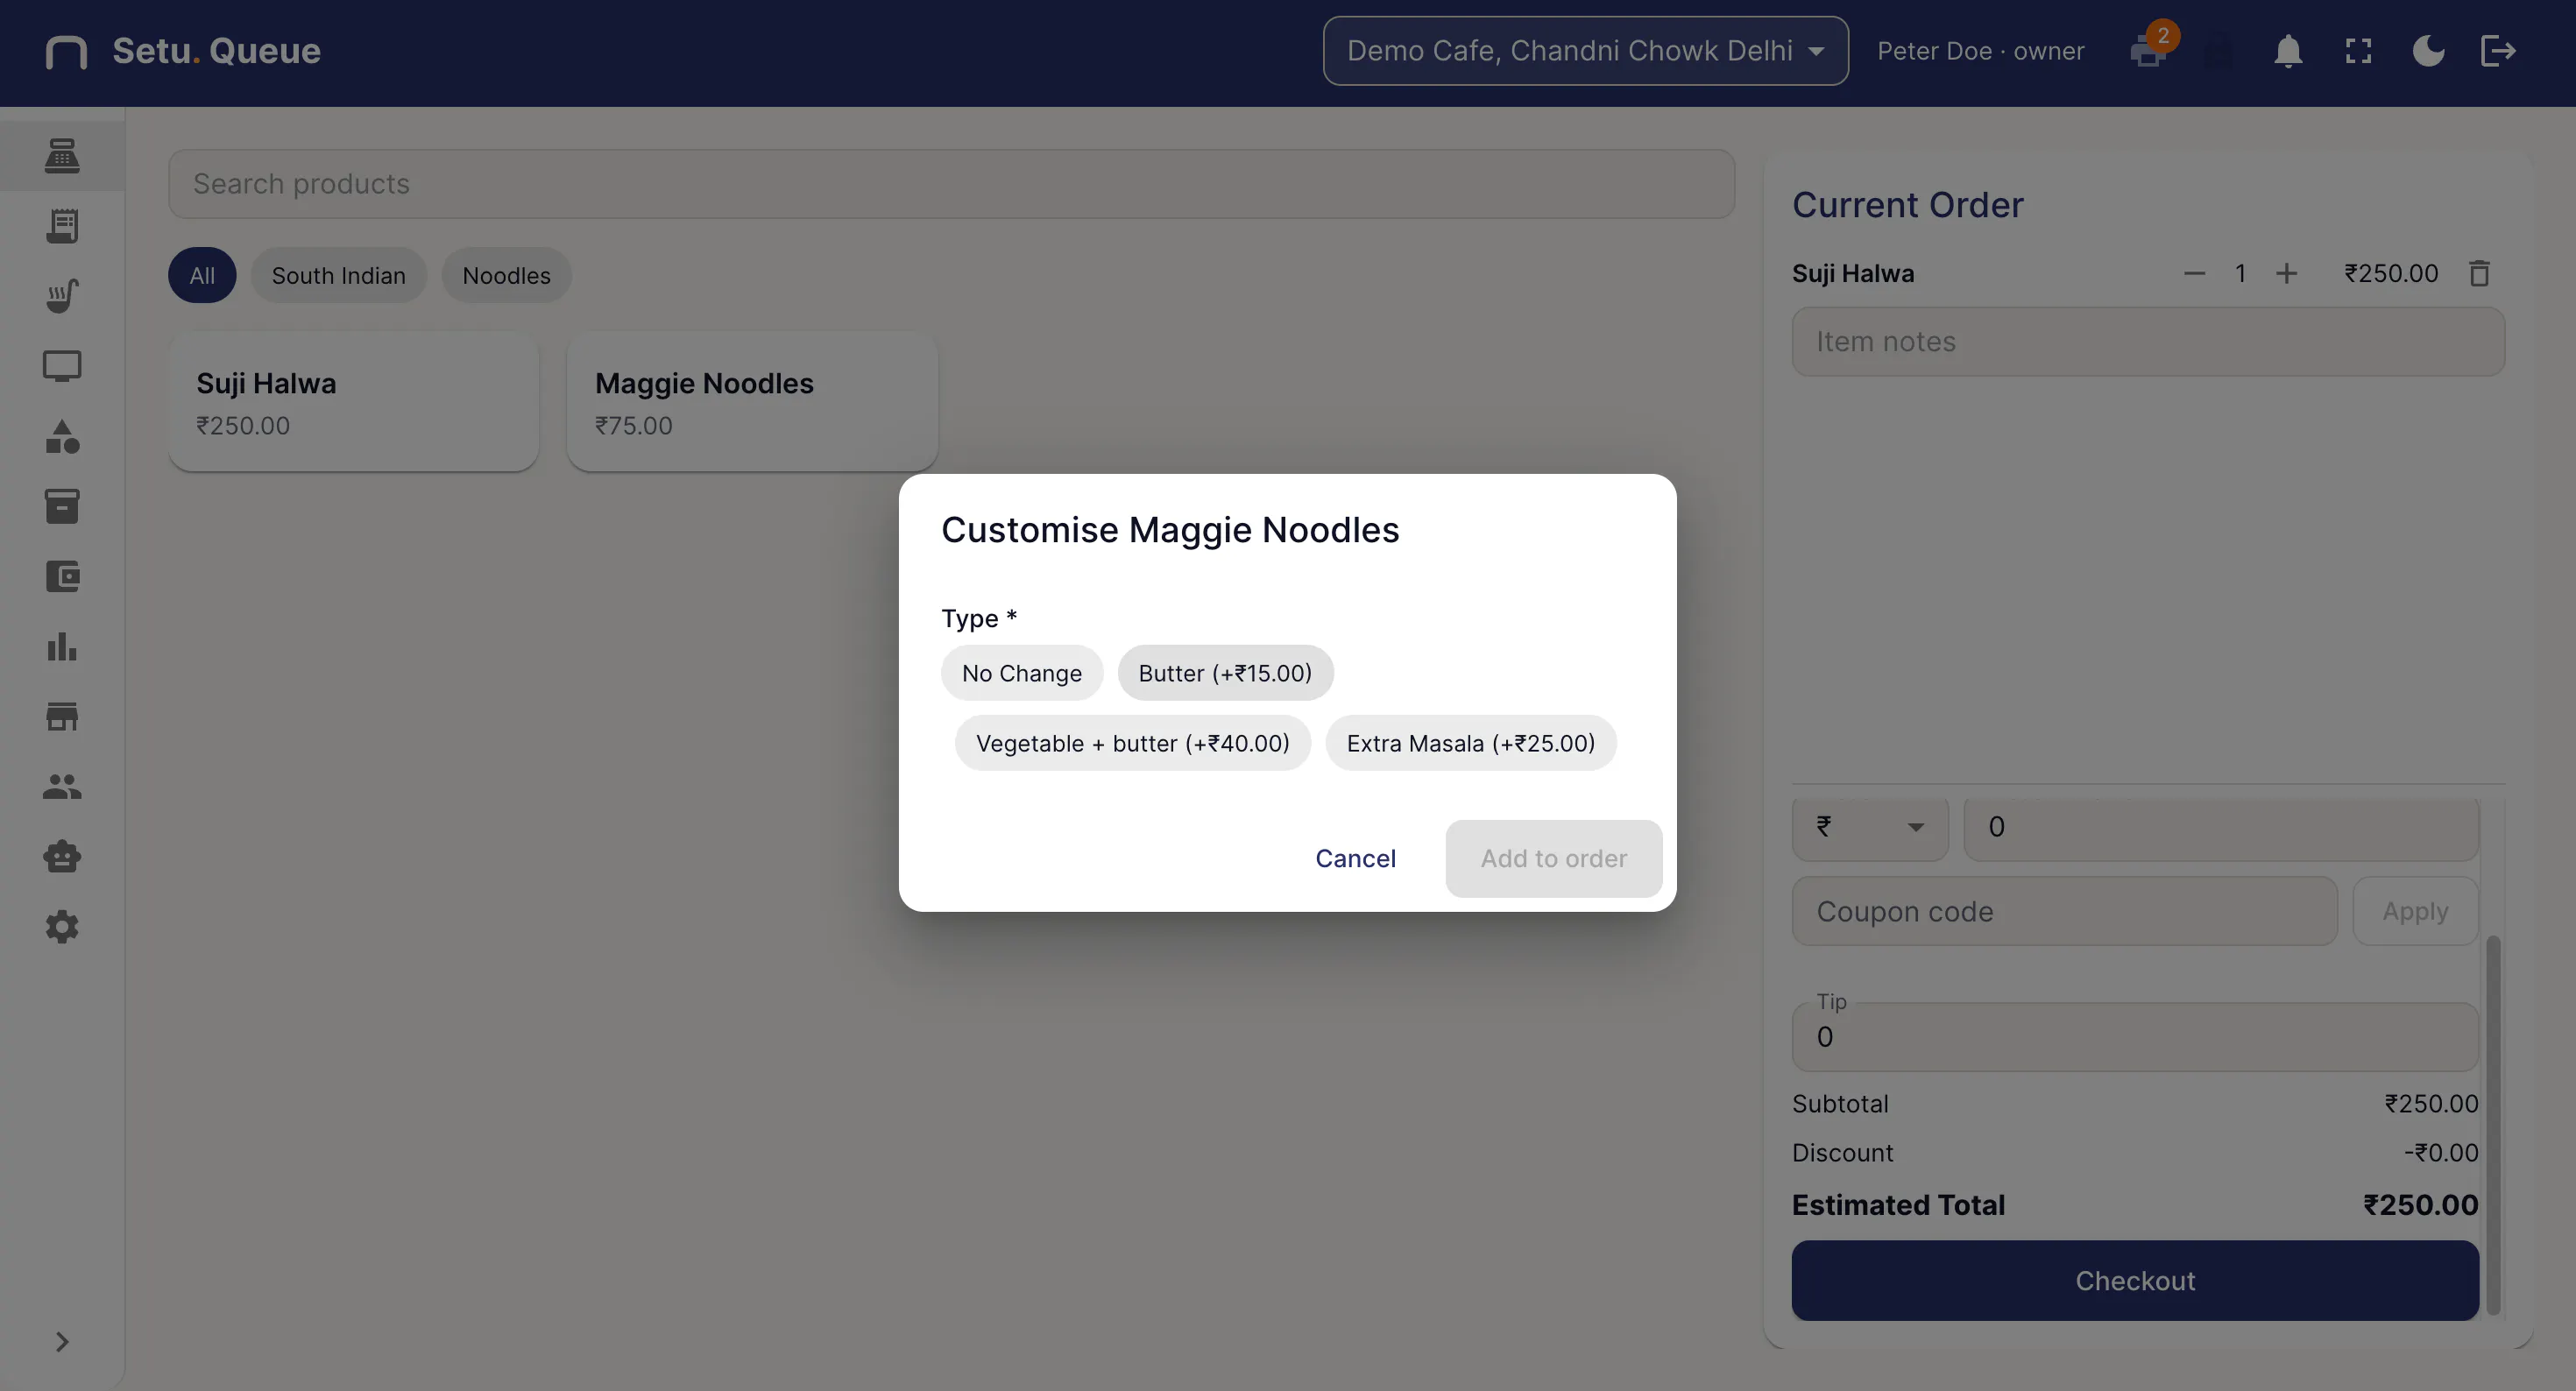Open the kitchen ladle sidebar icon

point(62,296)
